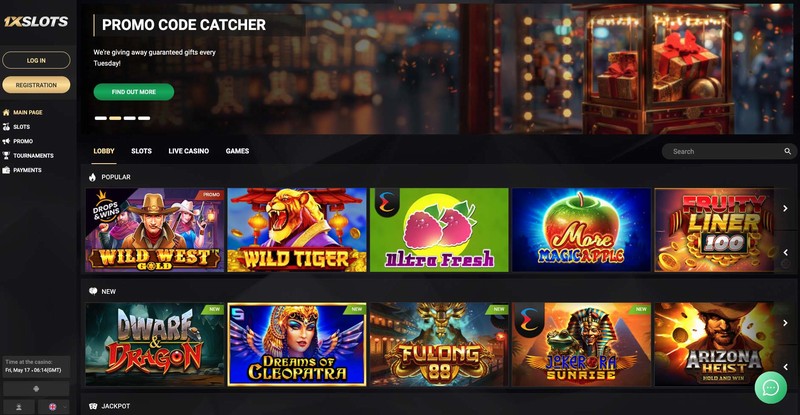Image resolution: width=800 pixels, height=415 pixels.
Task: Click the user profile icon in sidebar
Action: click(x=19, y=407)
